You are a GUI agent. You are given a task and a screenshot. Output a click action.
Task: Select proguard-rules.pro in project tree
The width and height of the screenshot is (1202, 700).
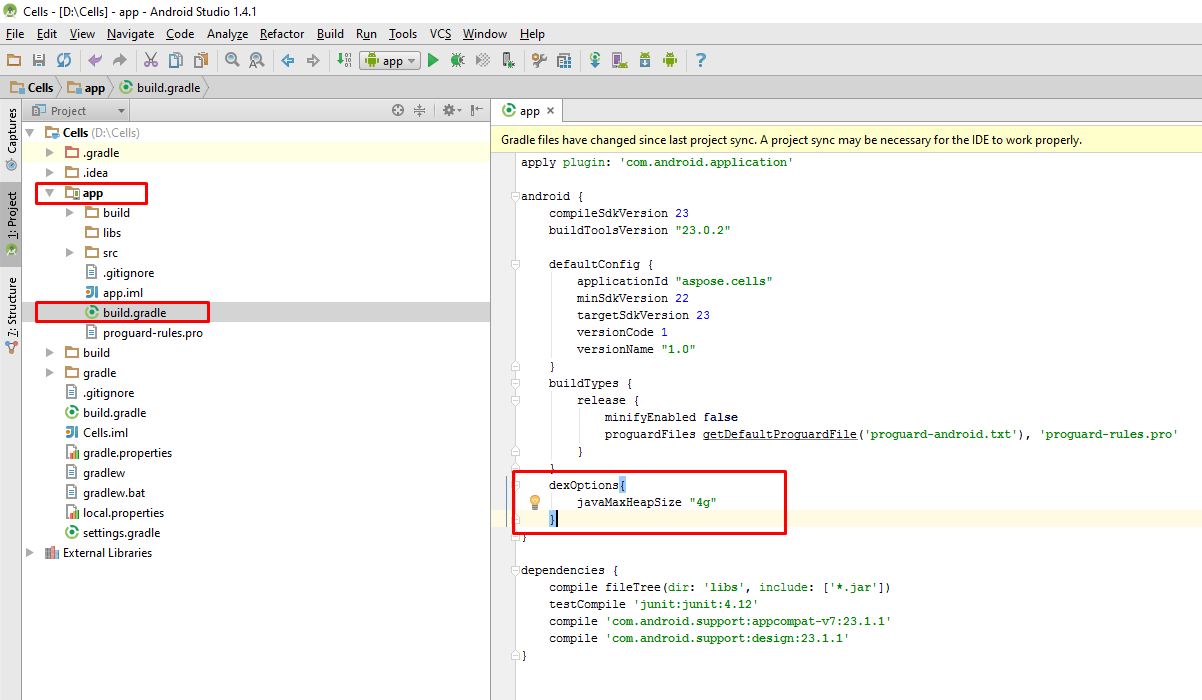152,333
